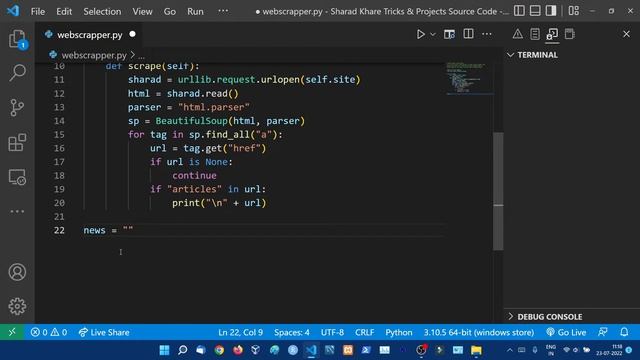Click Ln 22, Col 9 position indicator
Image resolution: width=640 pixels, height=360 pixels.
240,332
